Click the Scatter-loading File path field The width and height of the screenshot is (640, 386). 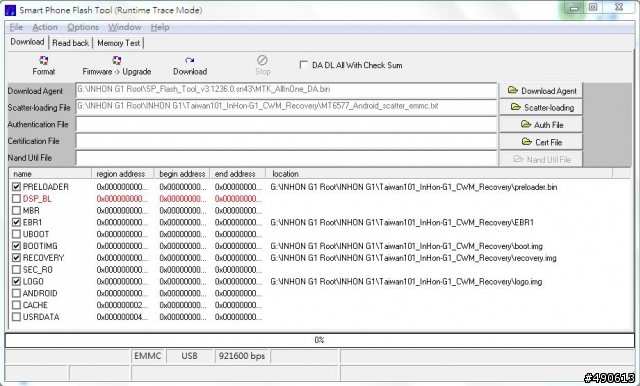[286, 107]
